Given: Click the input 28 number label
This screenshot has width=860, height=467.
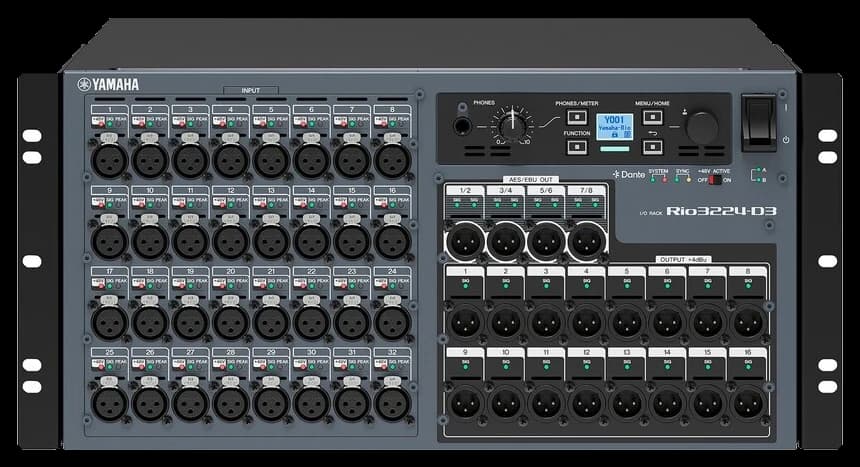Looking at the screenshot, I should [231, 352].
